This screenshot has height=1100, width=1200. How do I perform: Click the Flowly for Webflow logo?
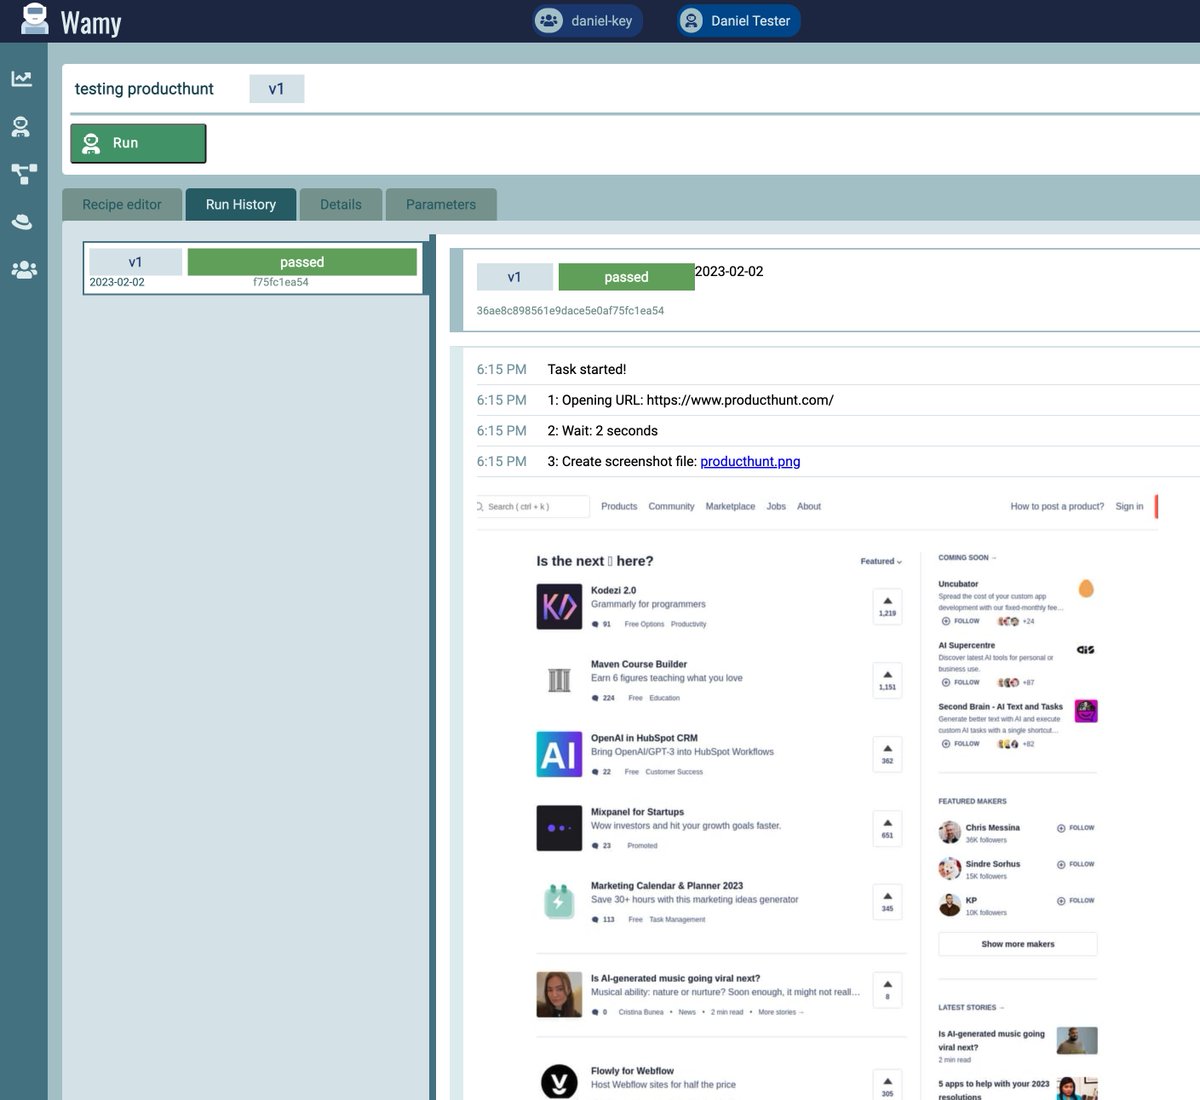coord(559,1082)
